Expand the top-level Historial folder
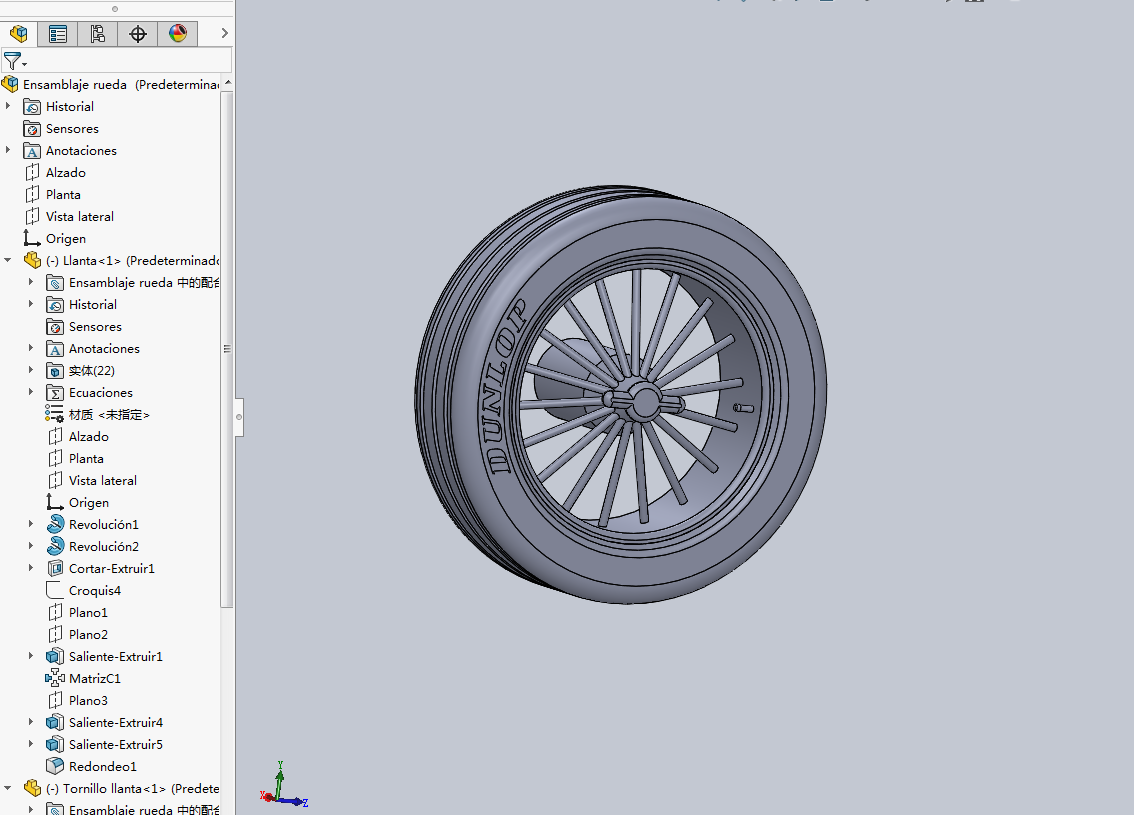Viewport: 1134px width, 815px height. pyautogui.click(x=8, y=106)
